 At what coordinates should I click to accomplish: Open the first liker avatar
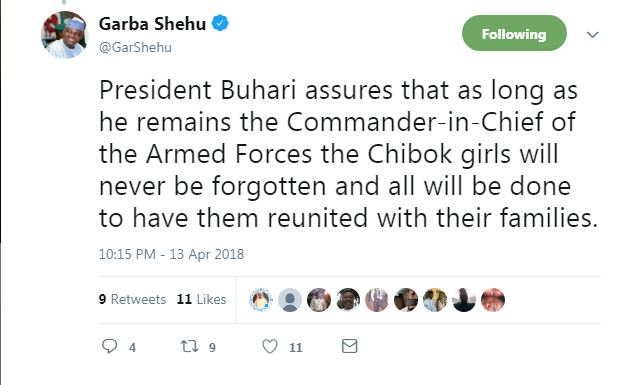(261, 300)
